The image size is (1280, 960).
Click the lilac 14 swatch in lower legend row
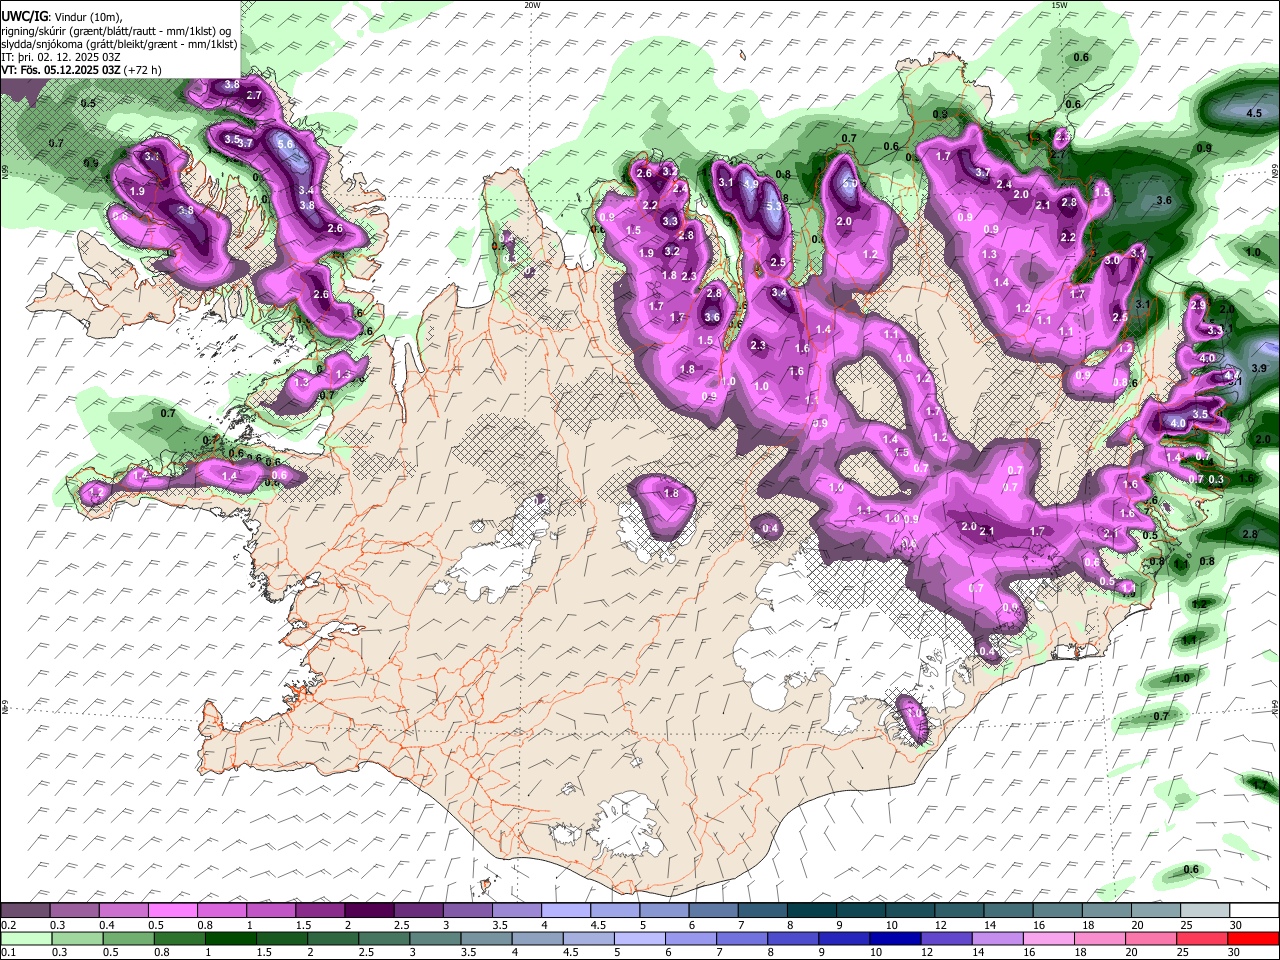click(997, 938)
